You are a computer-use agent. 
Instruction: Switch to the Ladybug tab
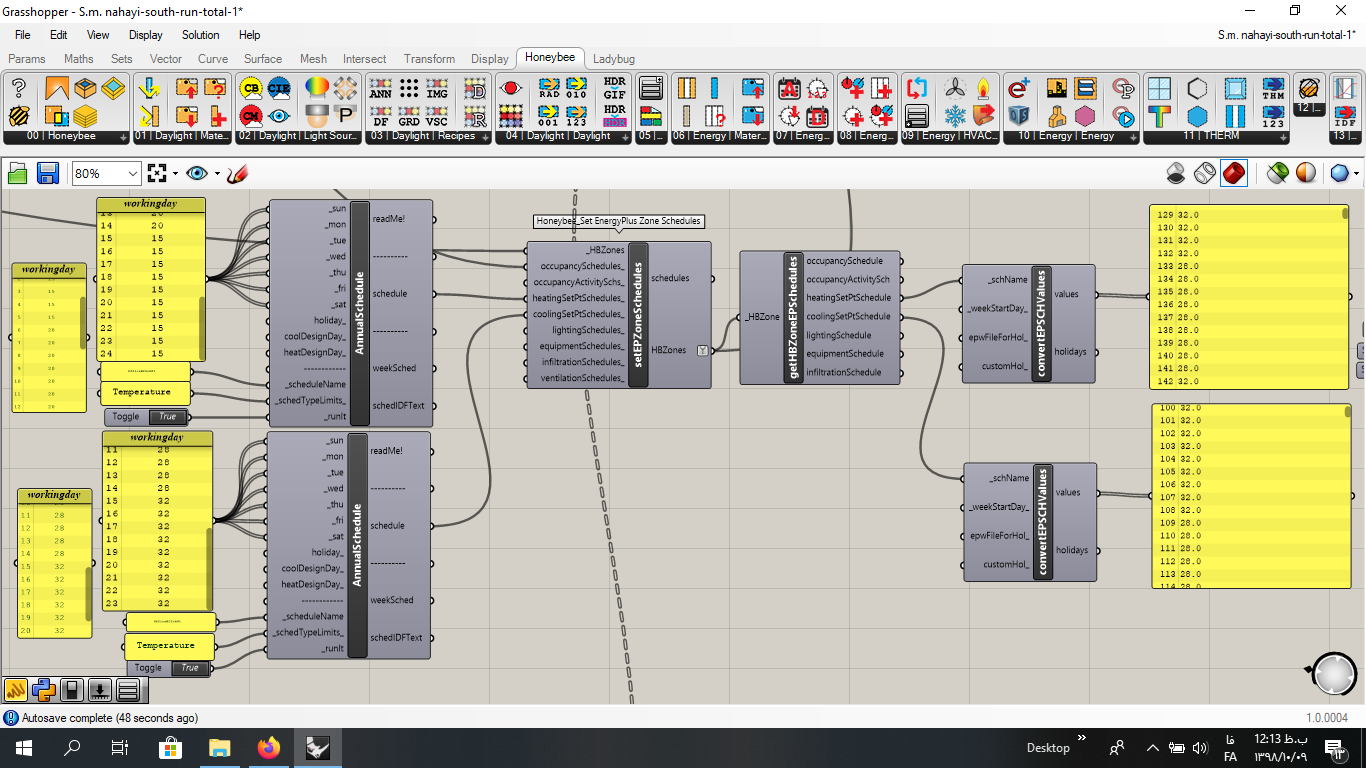(x=614, y=59)
